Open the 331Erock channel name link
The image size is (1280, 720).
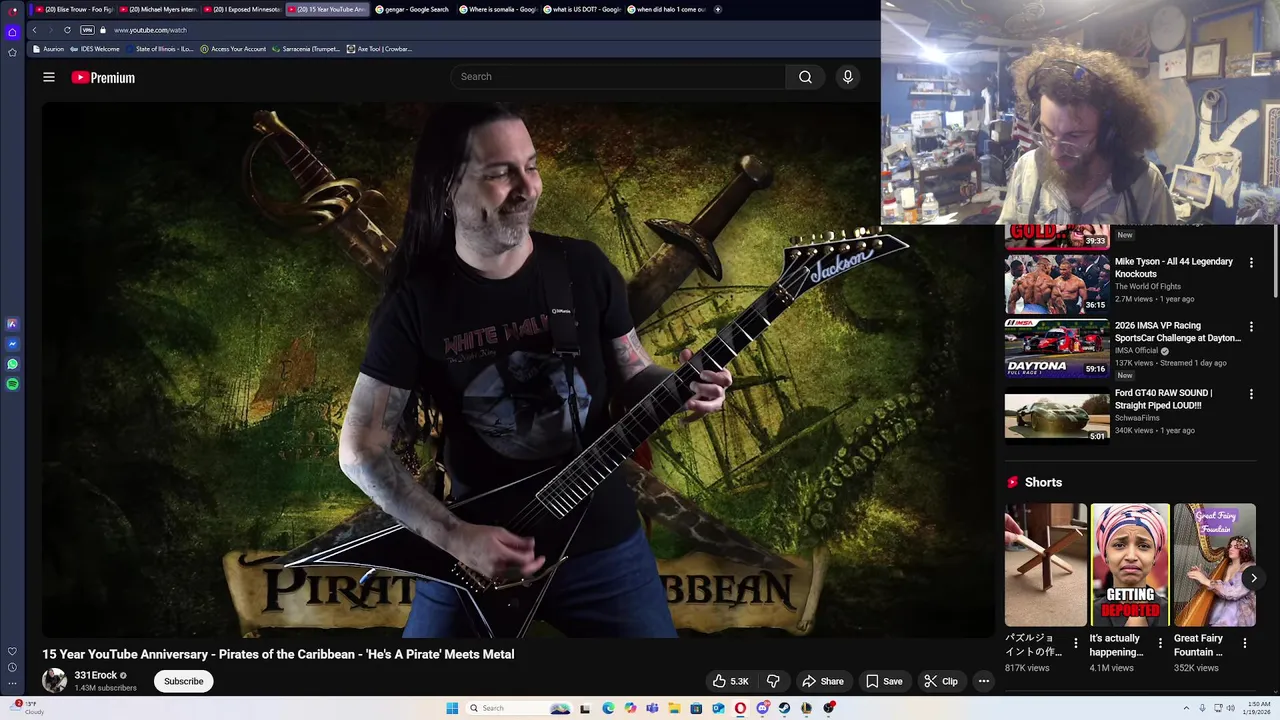(x=96, y=675)
